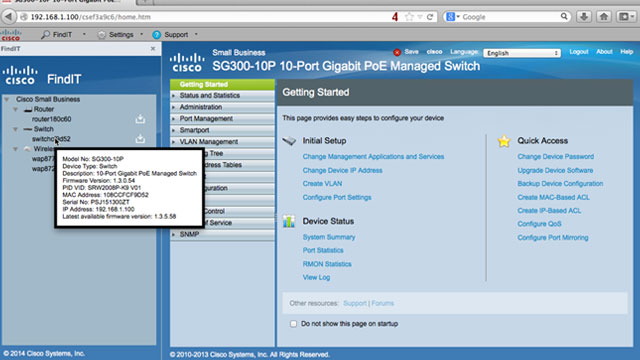Screen dimensions: 640x360
Task: Check Do not show this page on startup
Action: (293, 324)
